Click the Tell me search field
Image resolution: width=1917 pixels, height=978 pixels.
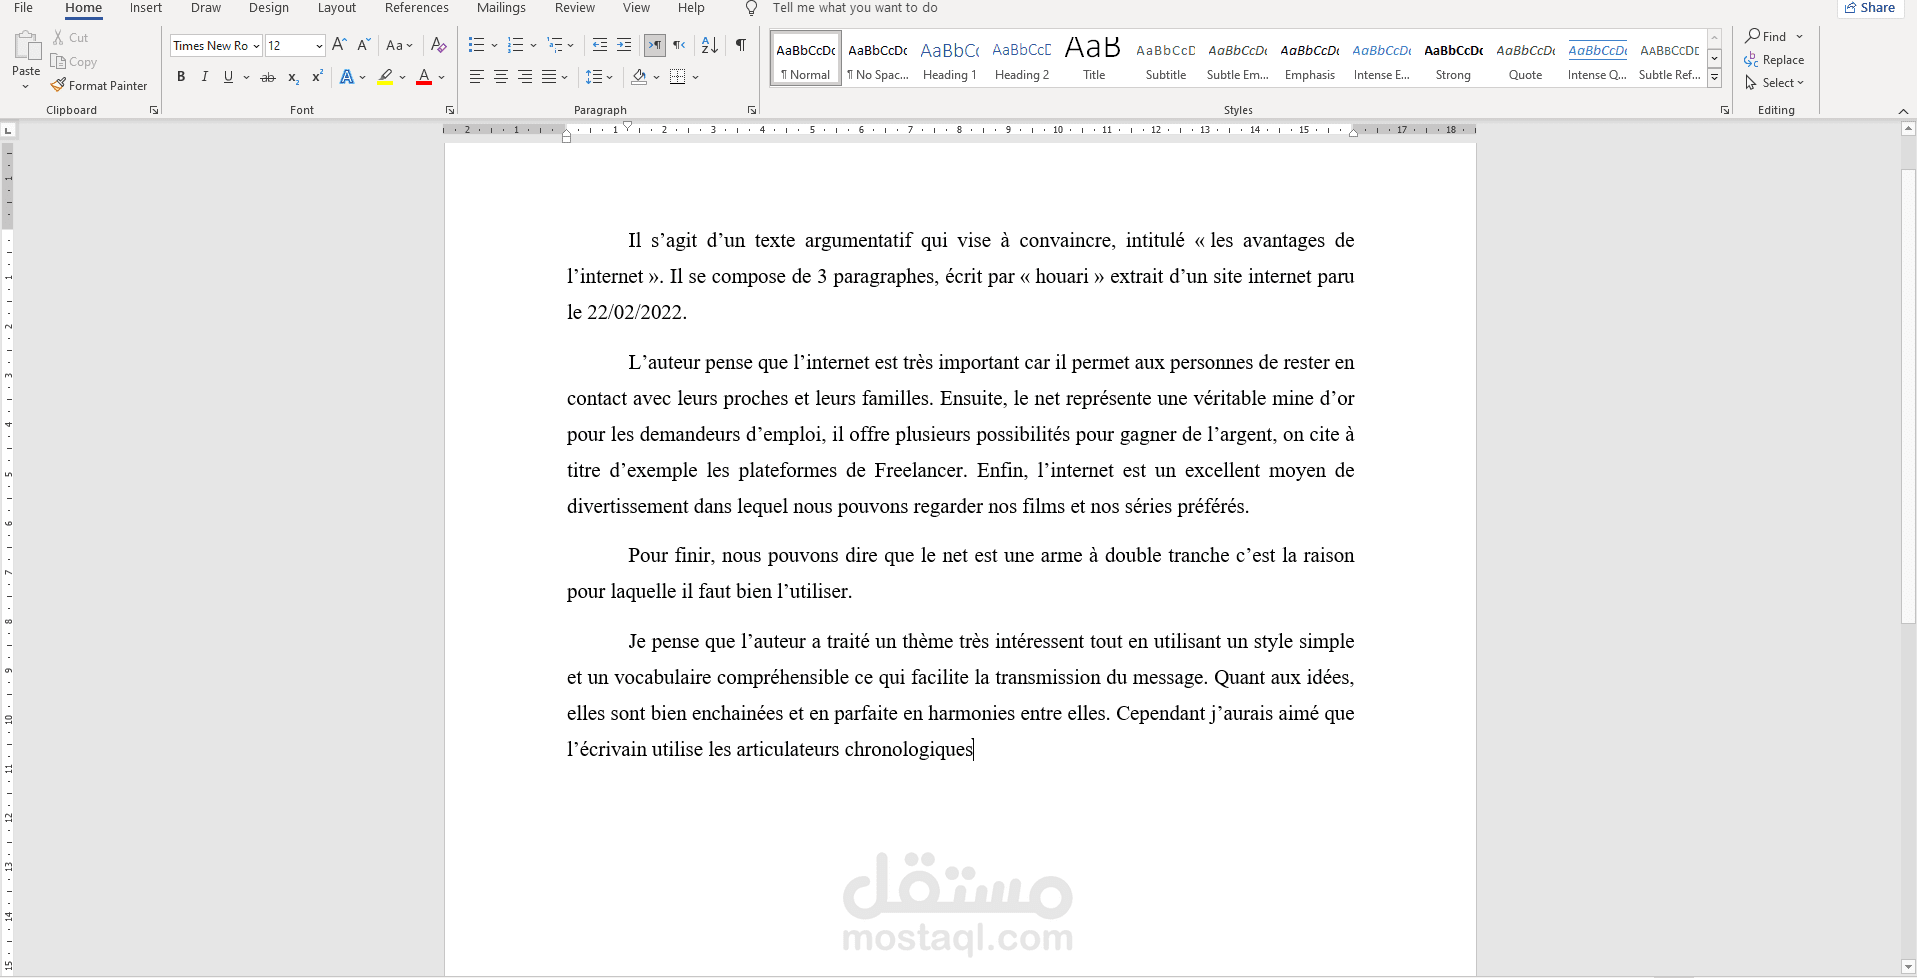point(855,8)
